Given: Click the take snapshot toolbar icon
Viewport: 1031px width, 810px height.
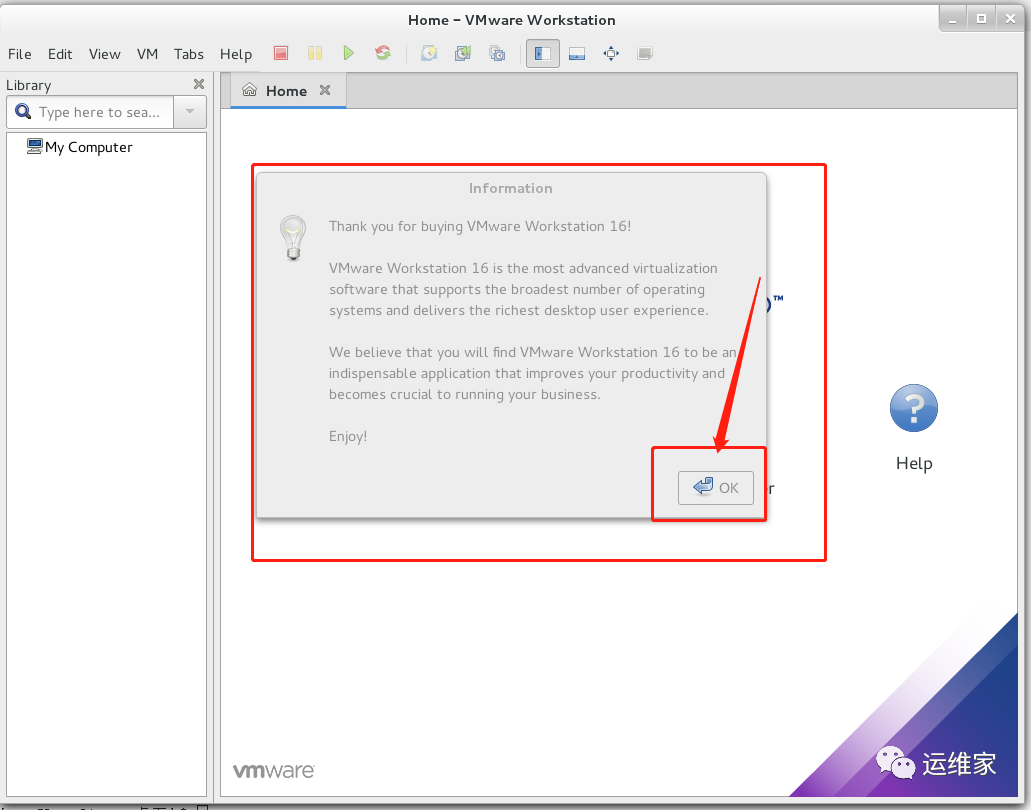Looking at the screenshot, I should click(x=429, y=53).
